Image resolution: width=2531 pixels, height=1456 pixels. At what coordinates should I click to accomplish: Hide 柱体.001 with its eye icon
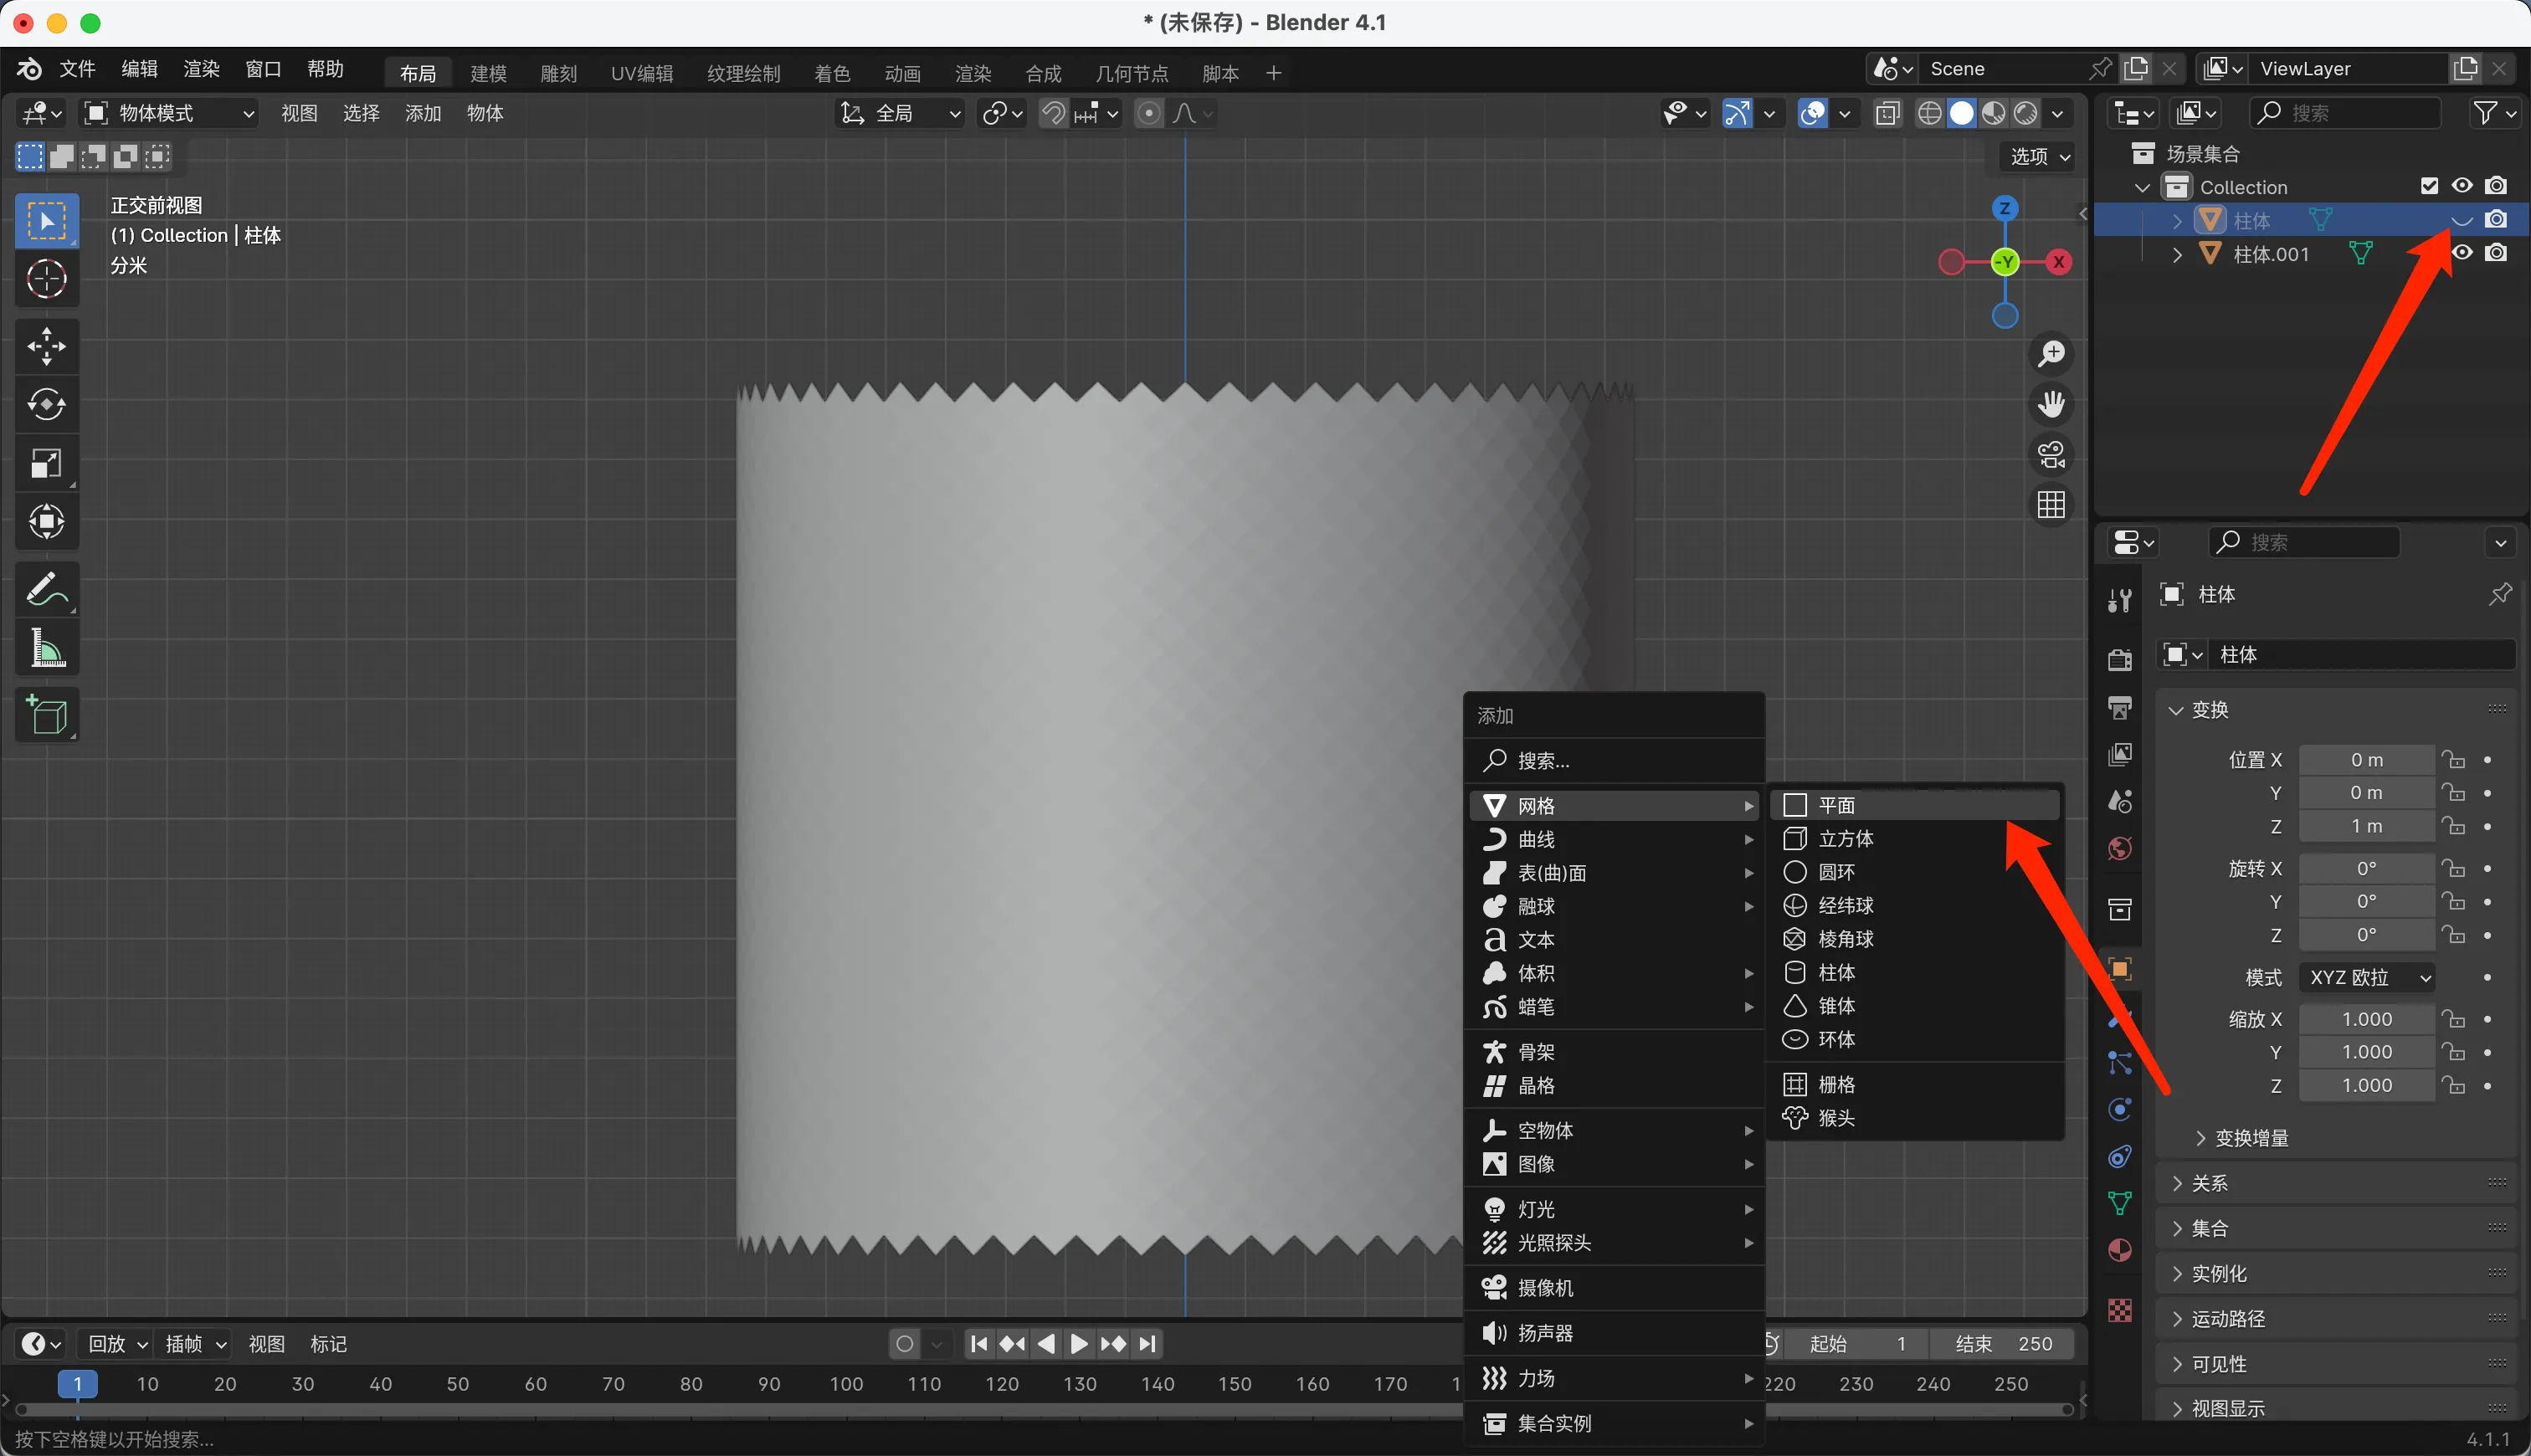2462,253
